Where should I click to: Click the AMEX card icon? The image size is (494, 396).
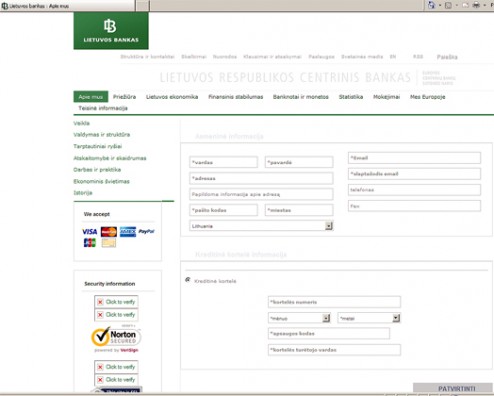(128, 232)
